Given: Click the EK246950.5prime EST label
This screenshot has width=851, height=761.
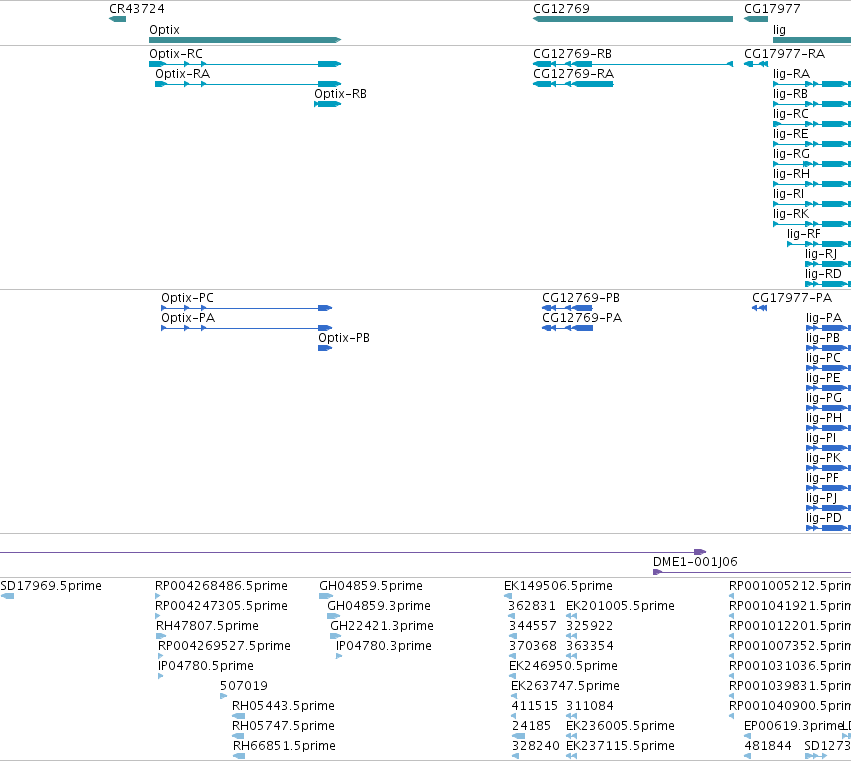Looking at the screenshot, I should coord(563,666).
